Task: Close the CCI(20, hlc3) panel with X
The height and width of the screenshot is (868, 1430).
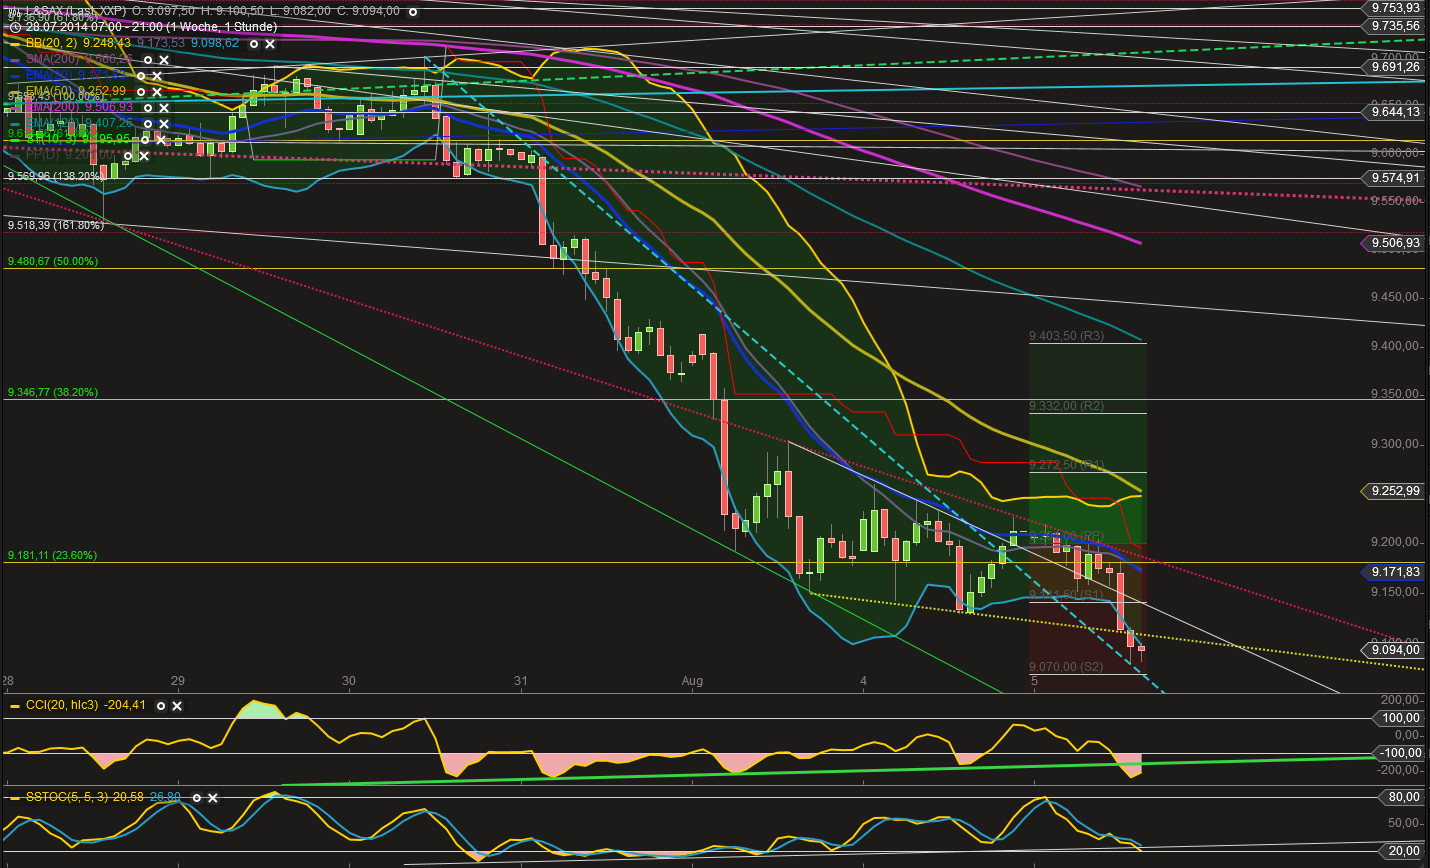Action: coord(177,706)
